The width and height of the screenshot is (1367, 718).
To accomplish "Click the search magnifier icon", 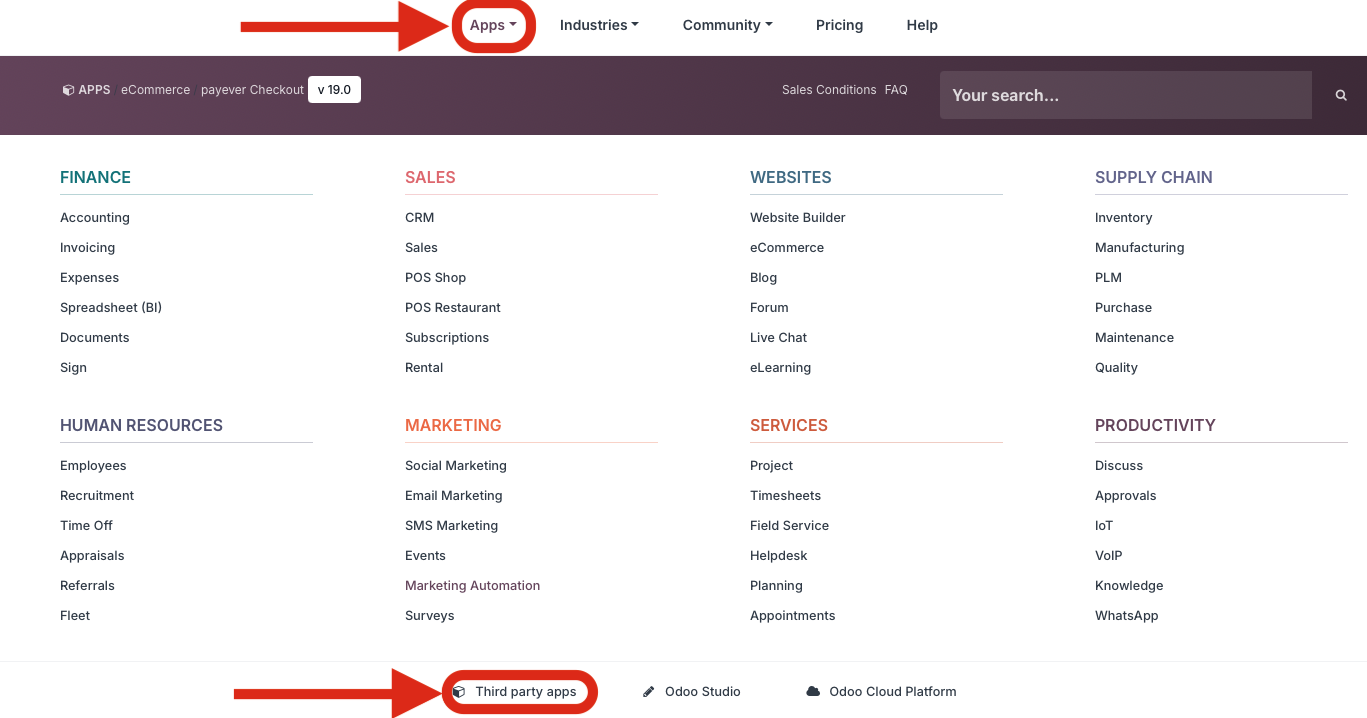I will pos(1341,95).
